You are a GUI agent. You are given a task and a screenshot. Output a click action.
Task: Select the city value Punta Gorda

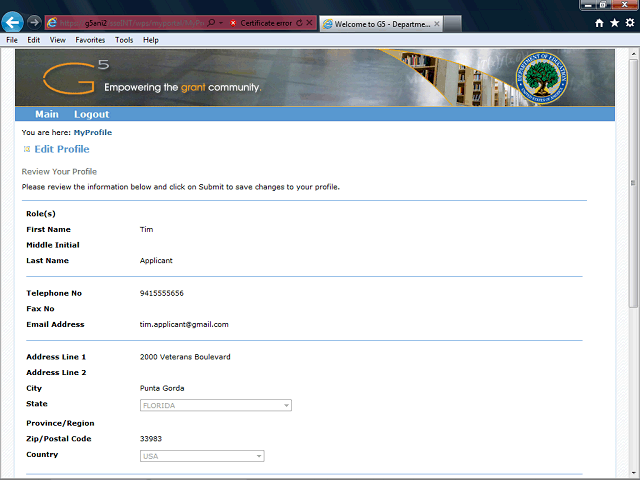[162, 388]
